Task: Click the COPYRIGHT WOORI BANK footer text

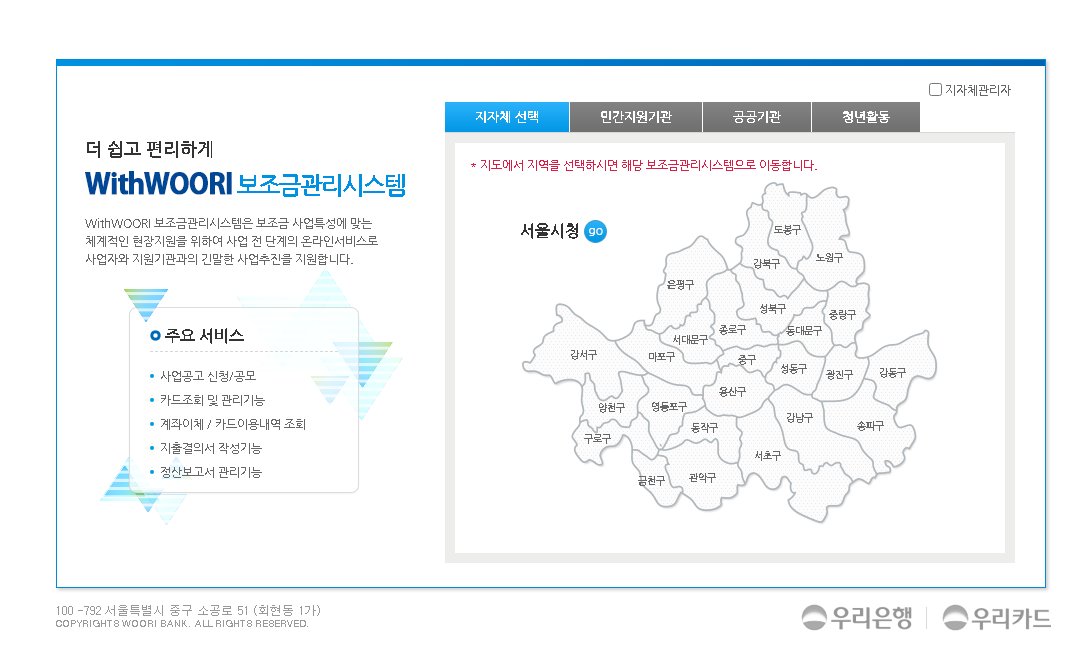Action: (182, 623)
